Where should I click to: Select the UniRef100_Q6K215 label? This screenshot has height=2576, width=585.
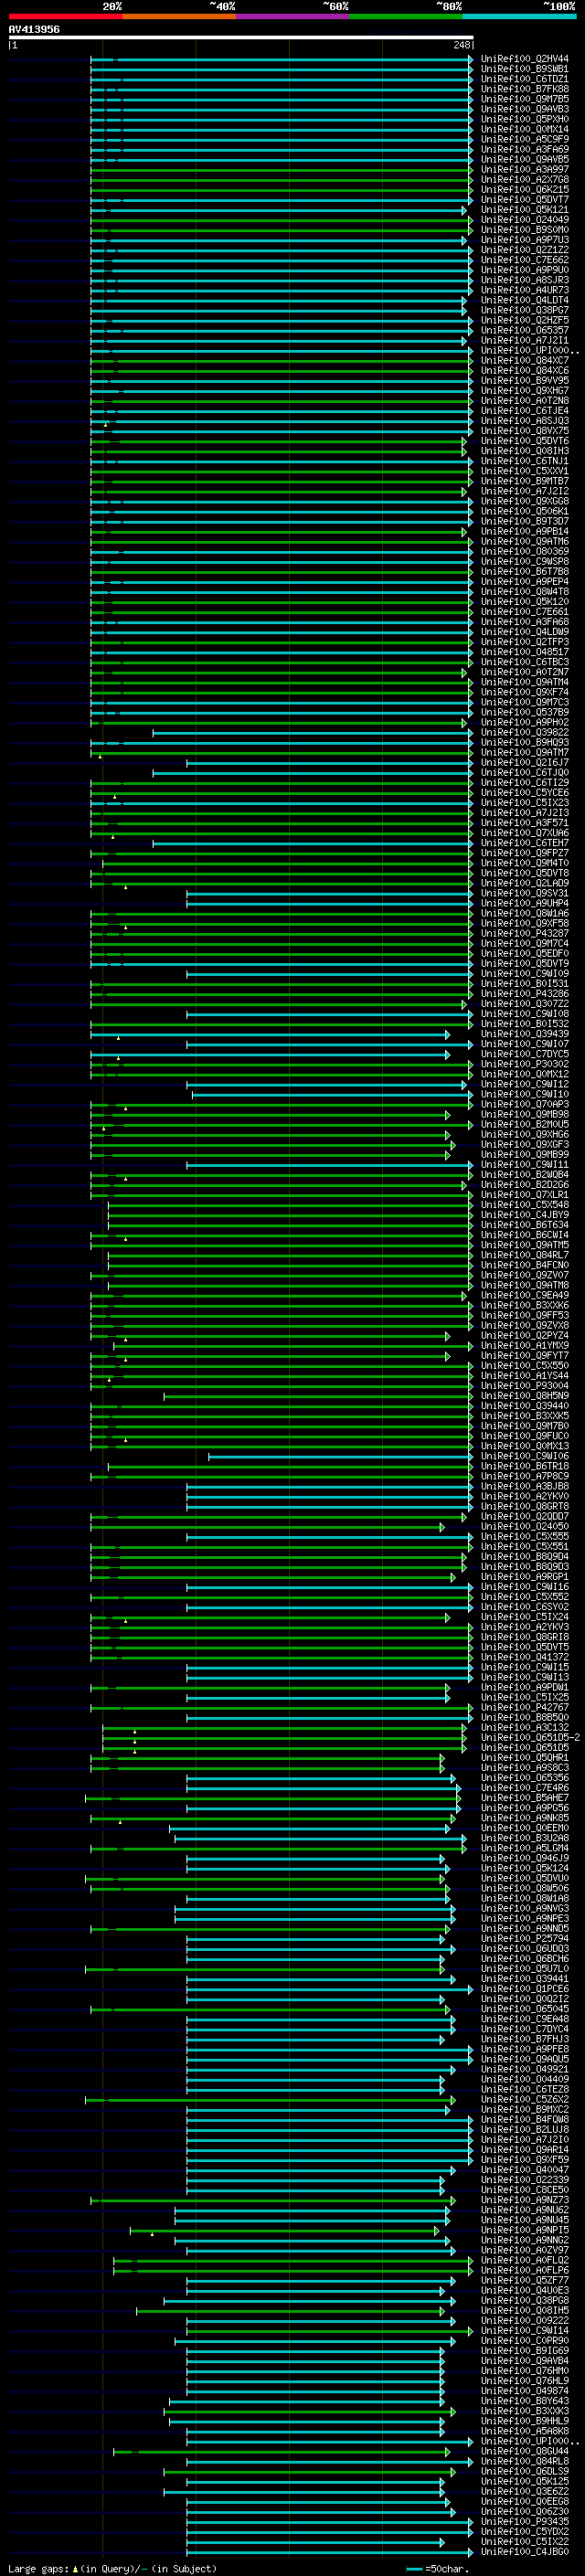click(525, 190)
